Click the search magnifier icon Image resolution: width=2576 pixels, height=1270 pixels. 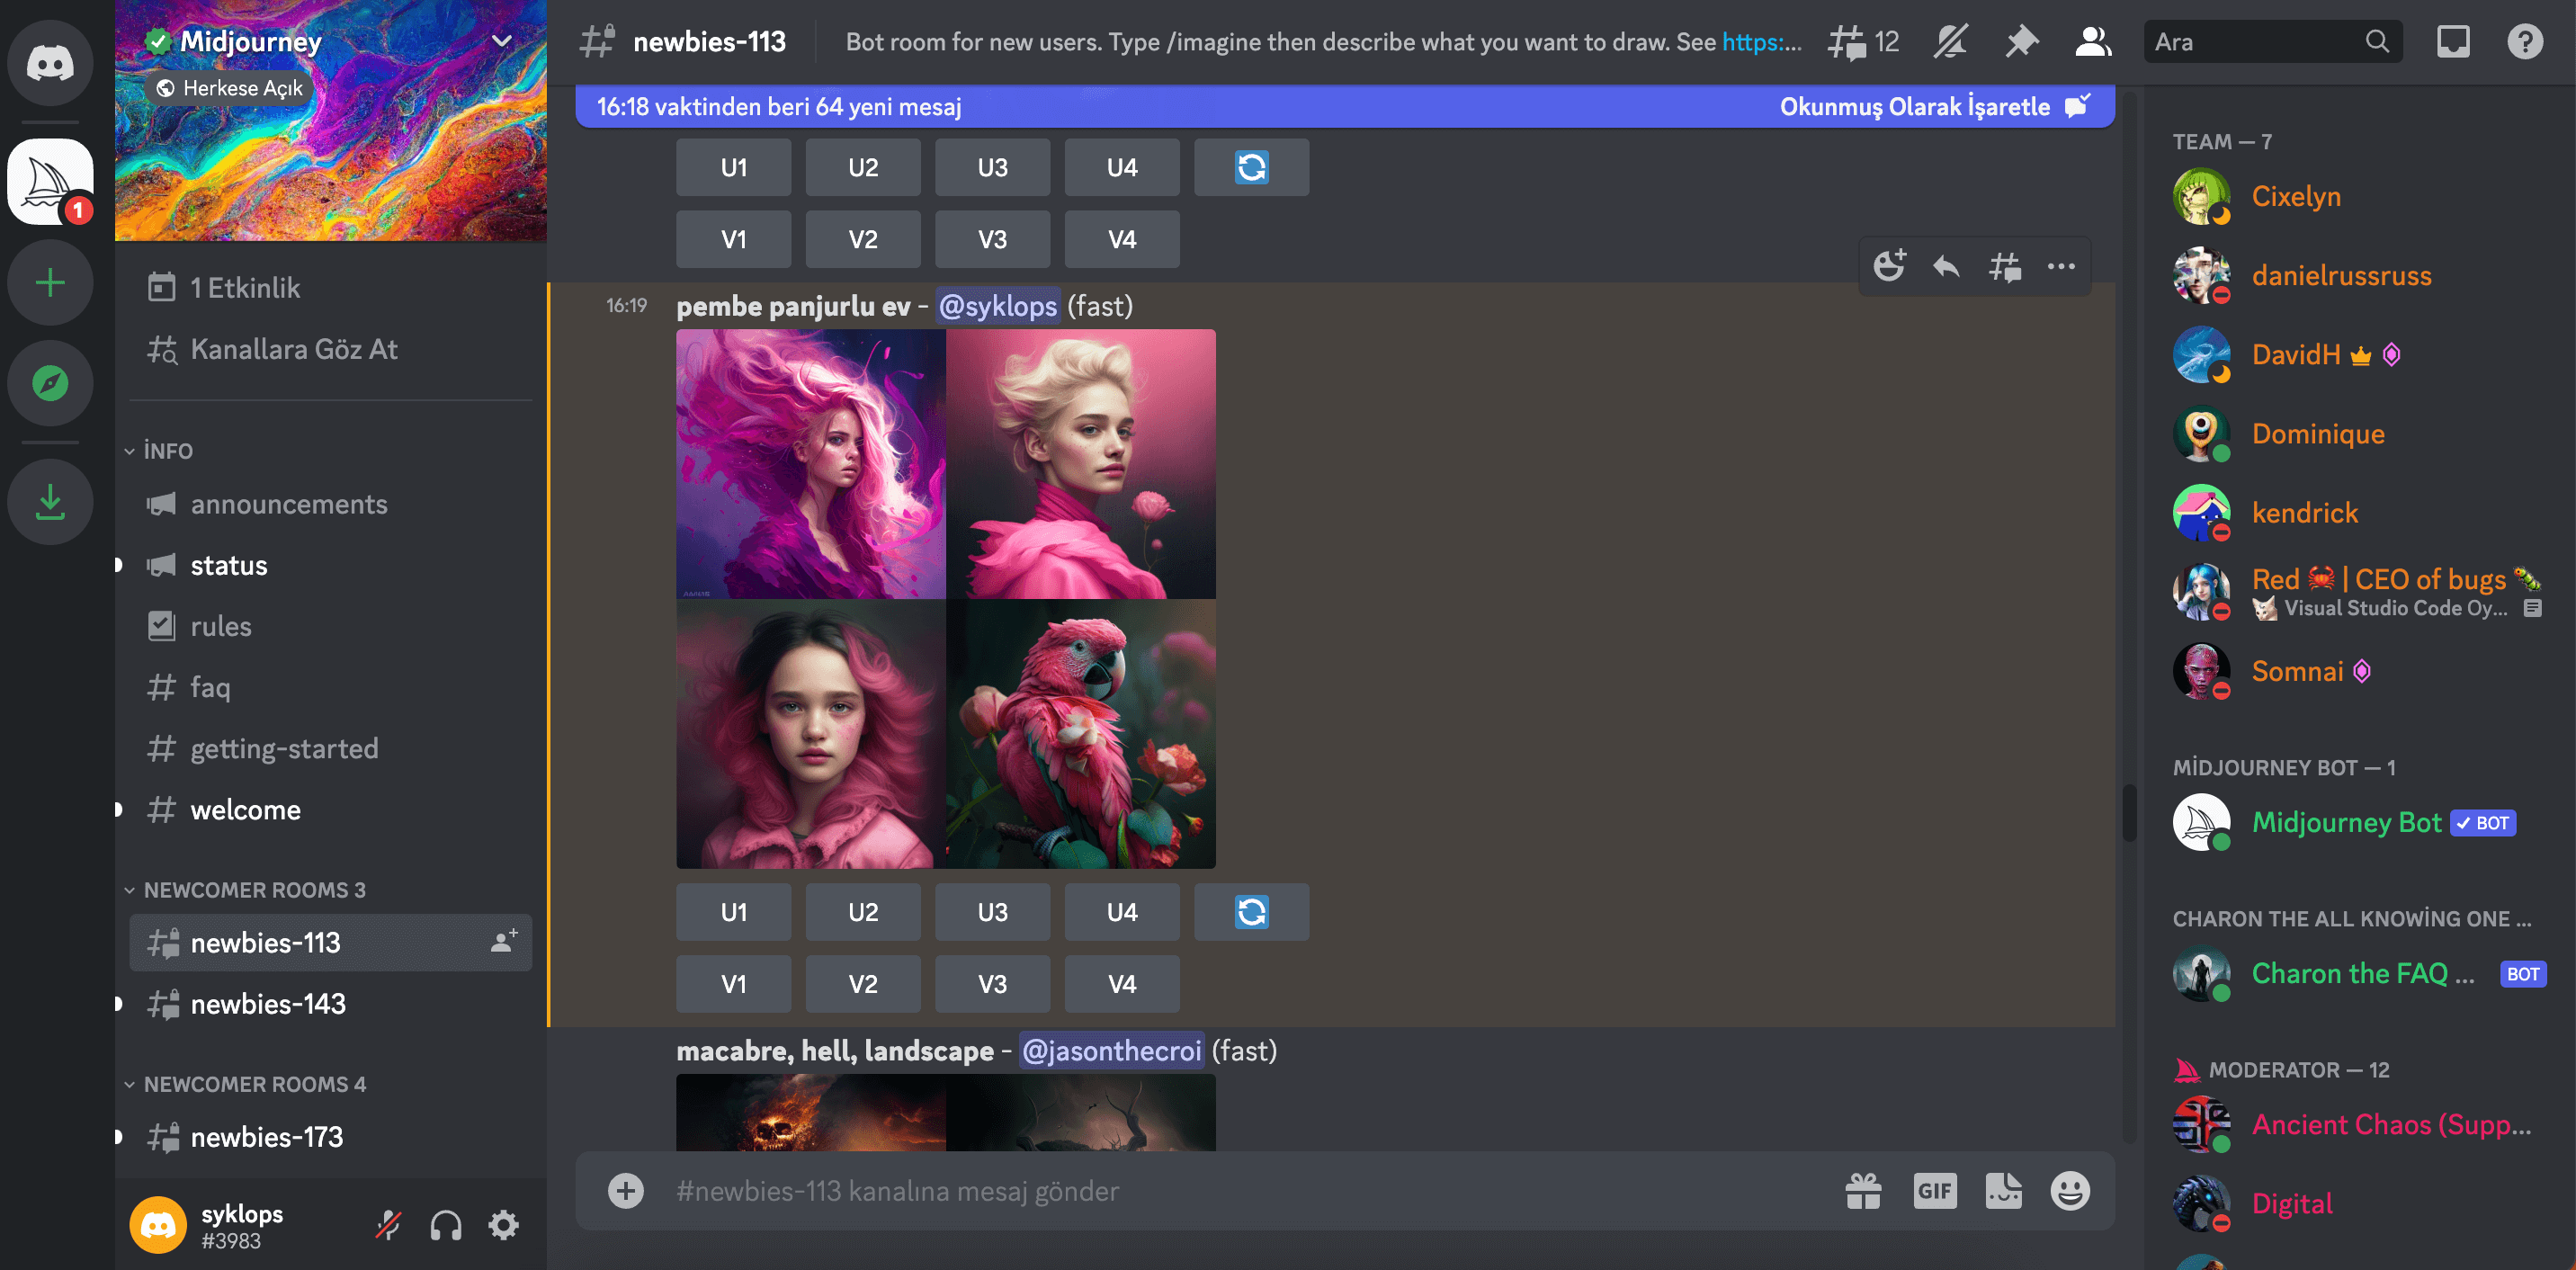point(2377,42)
